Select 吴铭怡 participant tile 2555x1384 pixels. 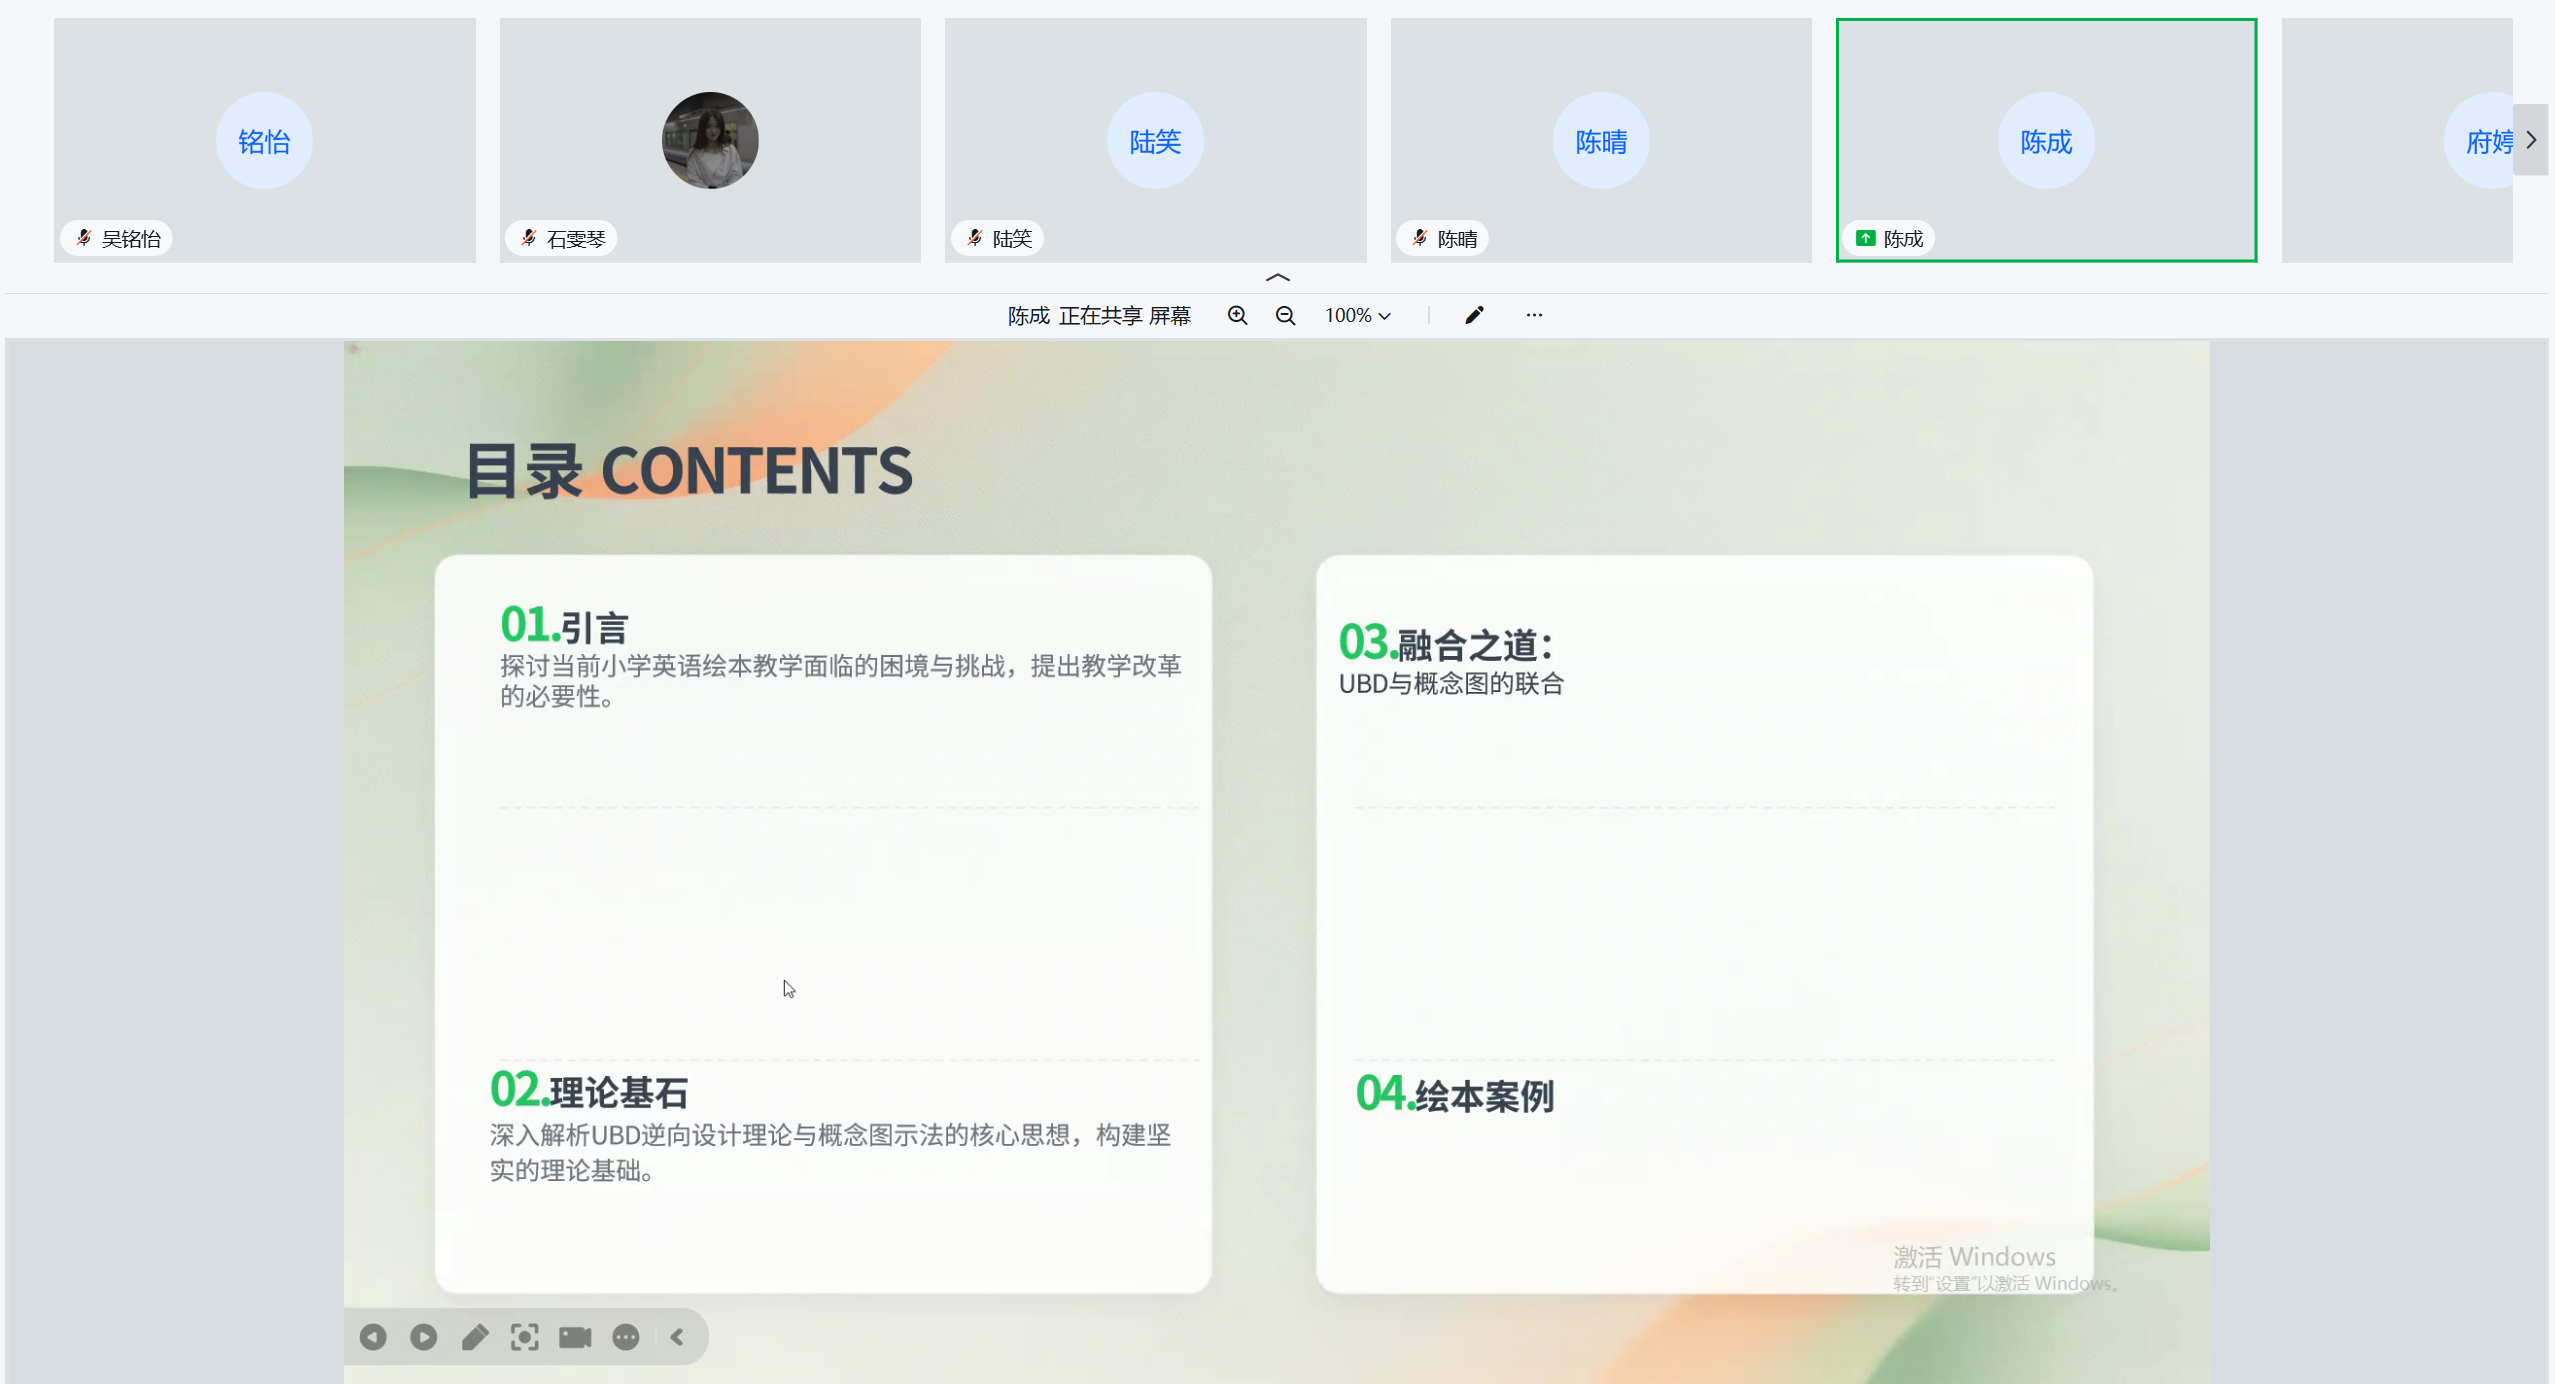[x=264, y=140]
